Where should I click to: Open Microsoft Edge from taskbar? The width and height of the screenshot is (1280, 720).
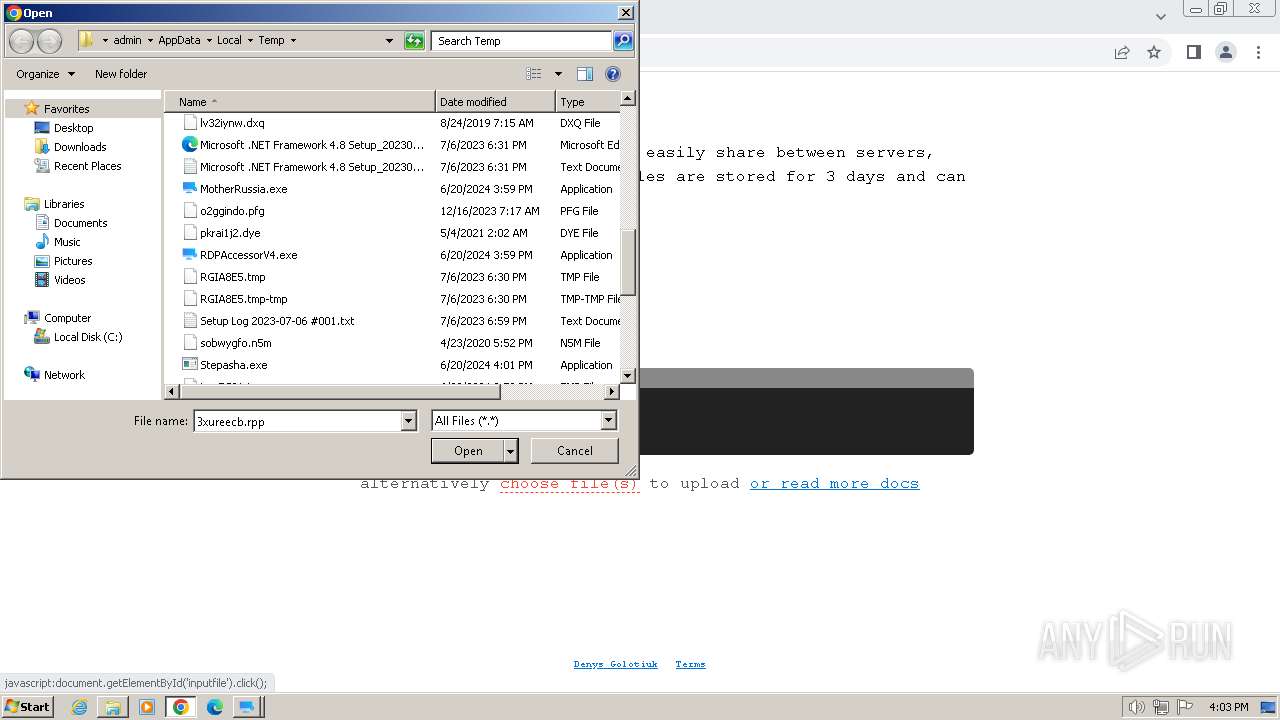[214, 707]
